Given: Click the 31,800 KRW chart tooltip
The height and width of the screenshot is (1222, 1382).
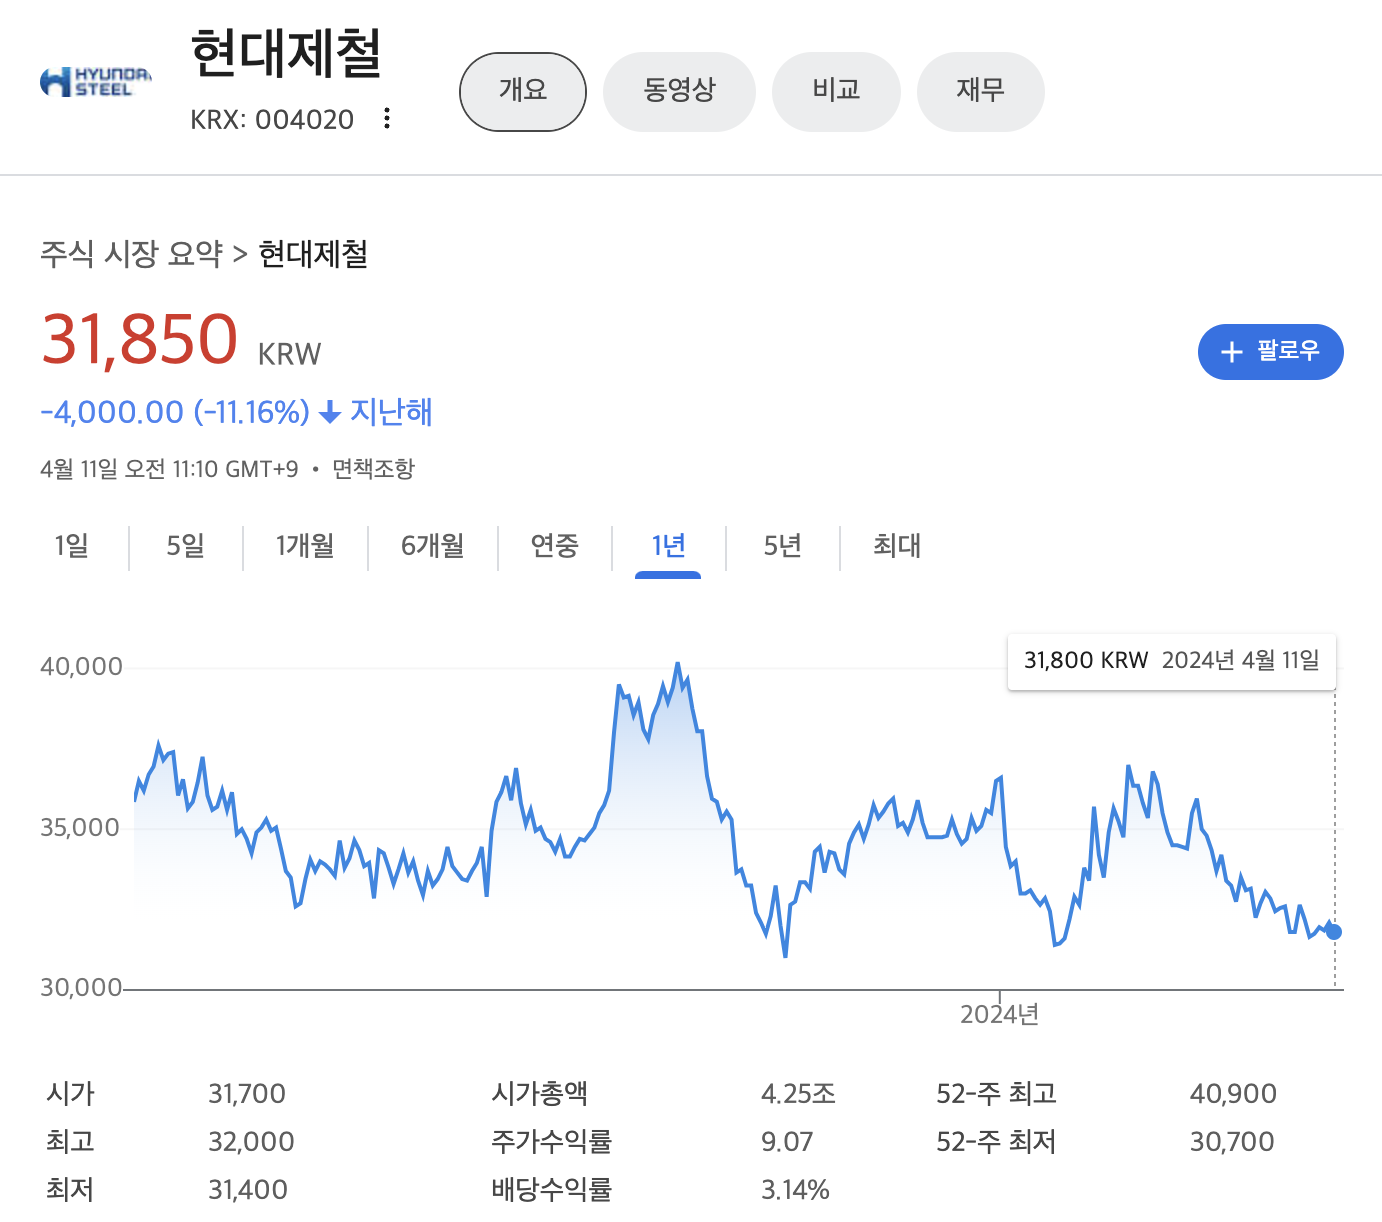Looking at the screenshot, I should pos(1172,661).
